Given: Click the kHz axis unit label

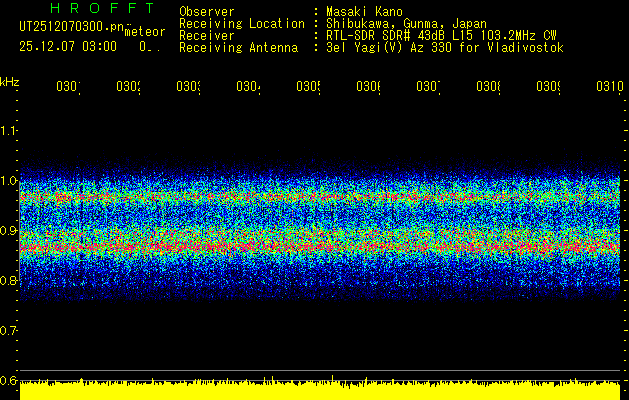Looking at the screenshot, I should tap(10, 83).
